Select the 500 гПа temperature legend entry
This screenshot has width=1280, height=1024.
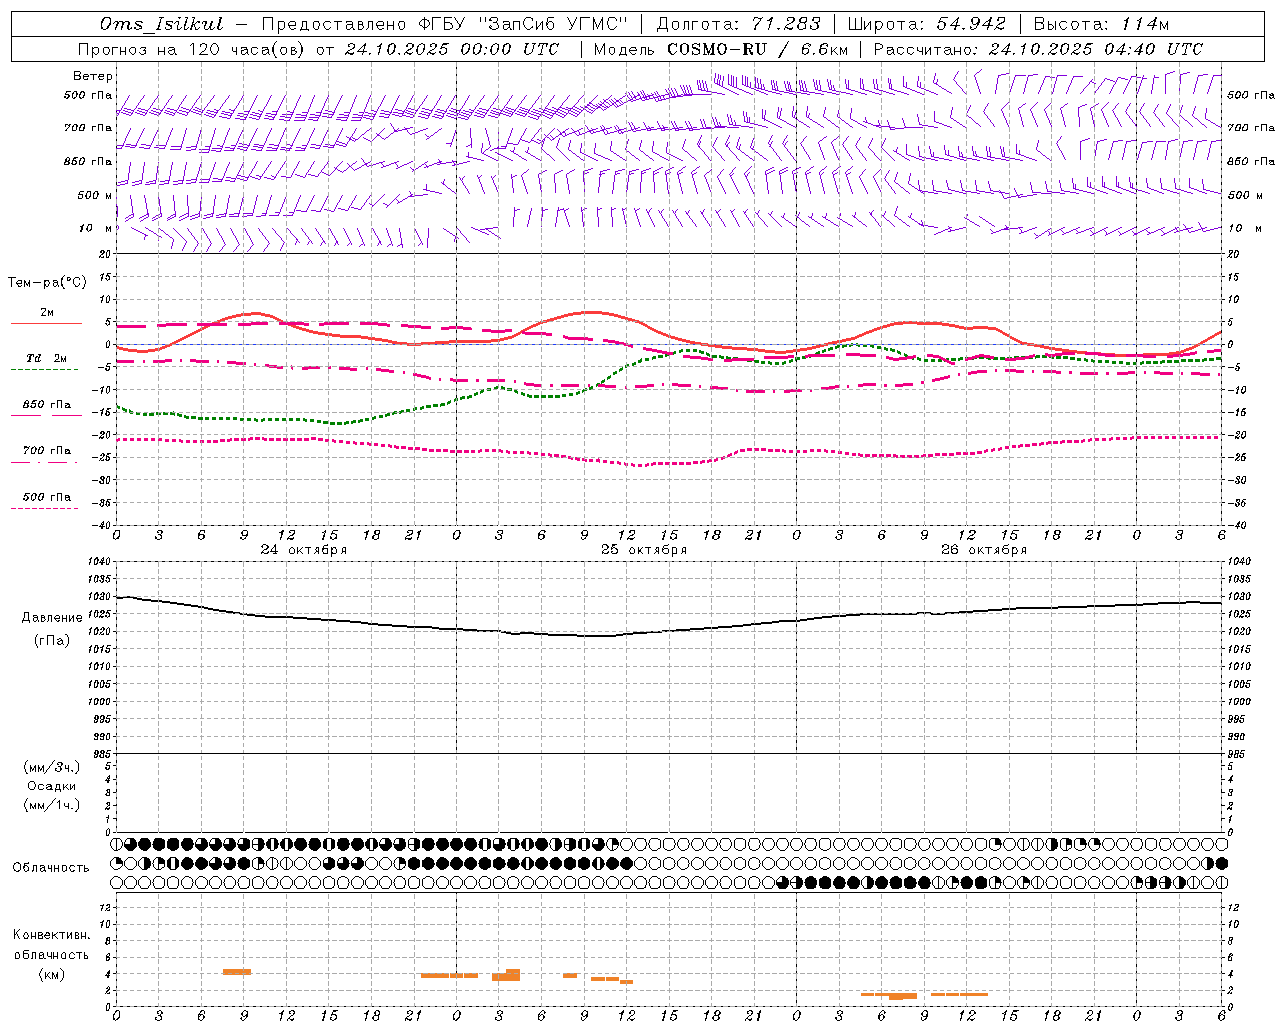pos(47,497)
